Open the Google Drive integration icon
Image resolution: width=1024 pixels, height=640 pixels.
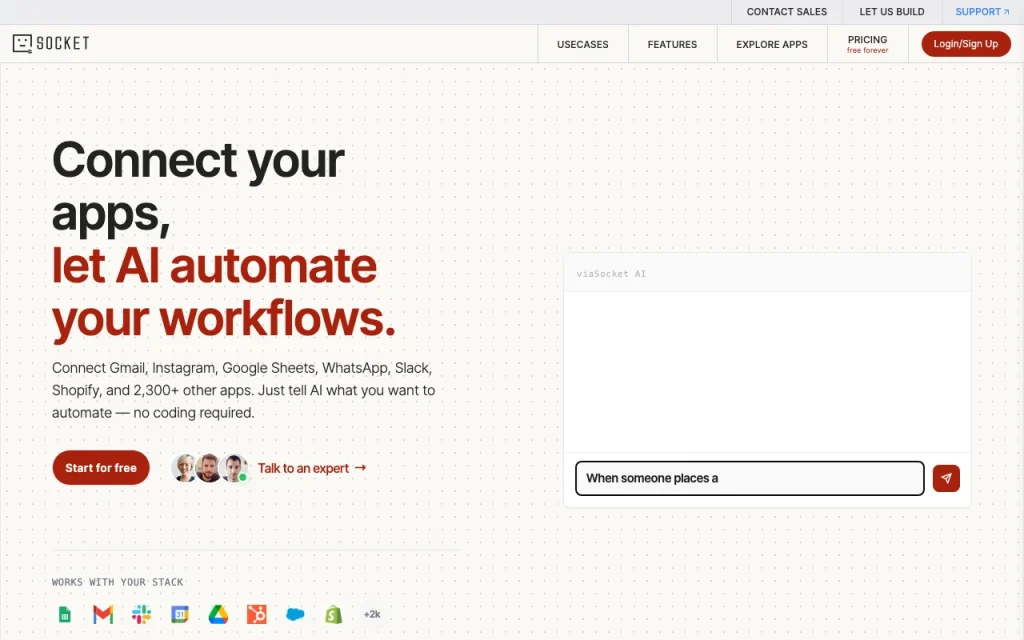point(218,615)
